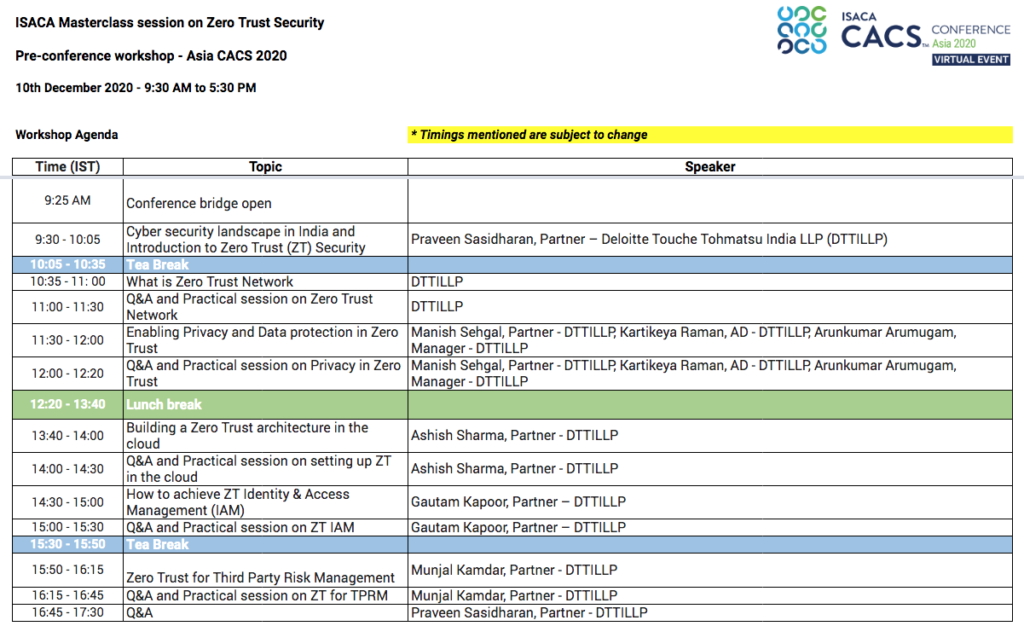
Task: Click 'Enabling Privacy and Data protection in Zero Trust'
Action: [x=265, y=340]
